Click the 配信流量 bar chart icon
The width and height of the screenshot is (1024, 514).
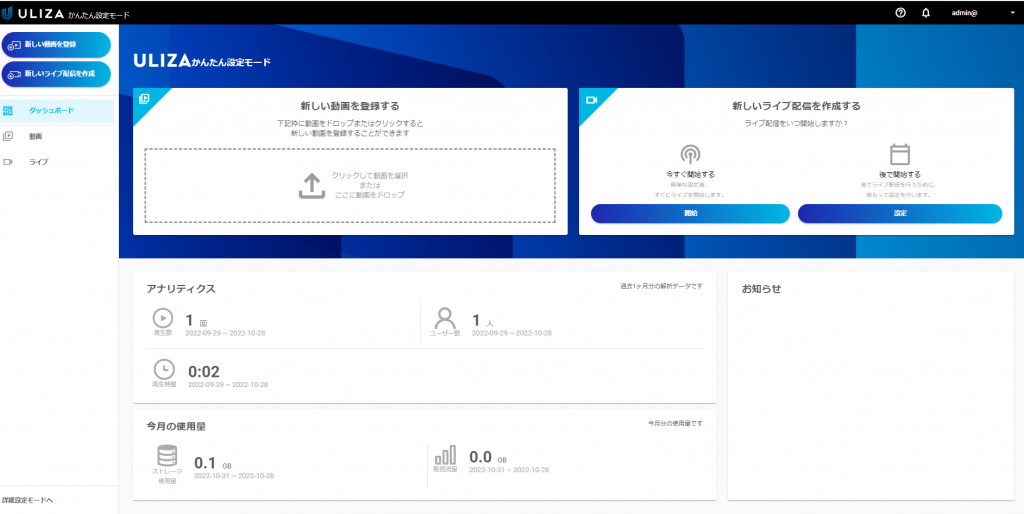click(445, 455)
